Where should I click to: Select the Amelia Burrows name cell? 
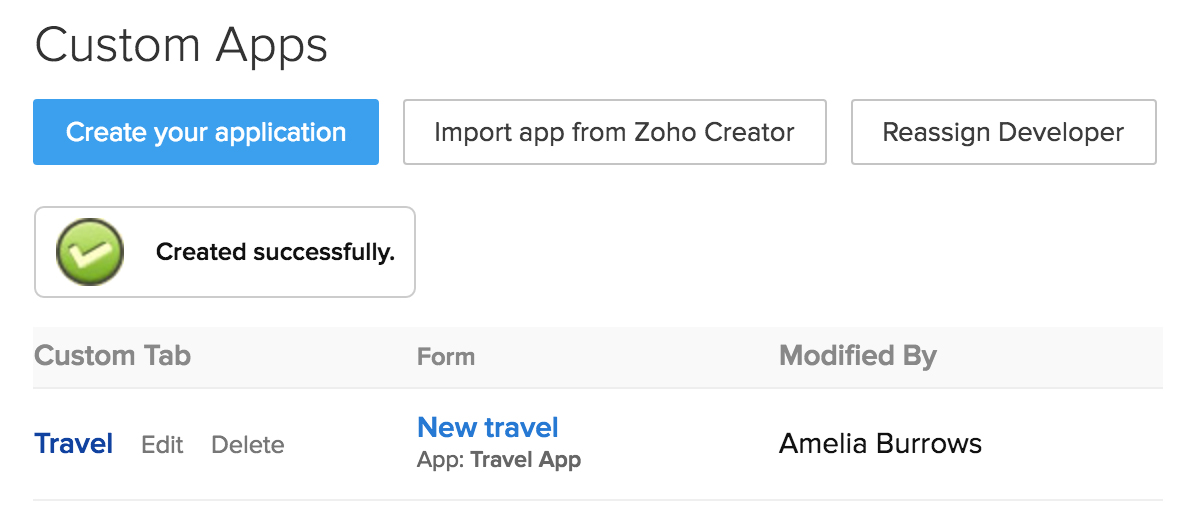[x=880, y=444]
